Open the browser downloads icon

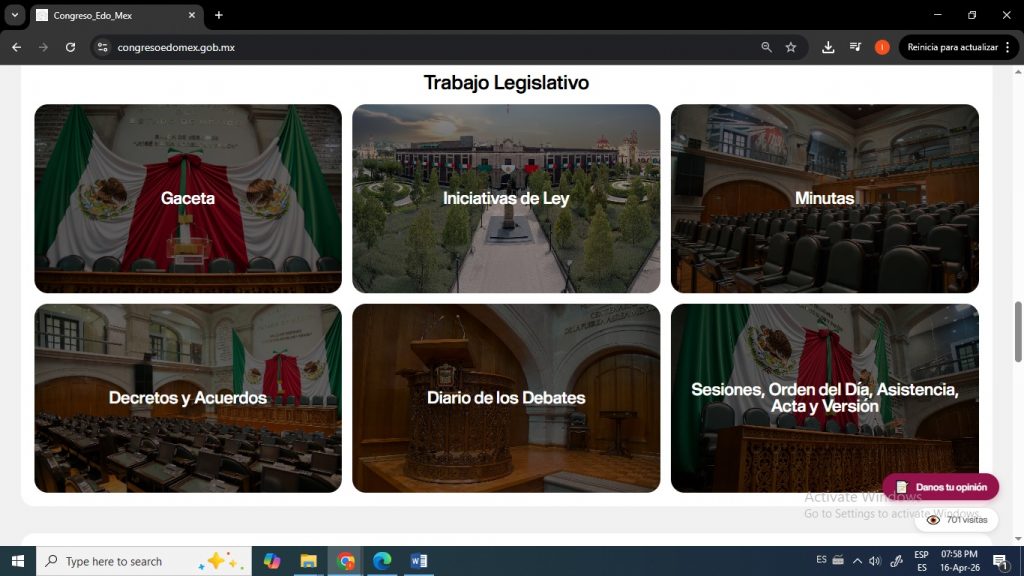point(828,47)
